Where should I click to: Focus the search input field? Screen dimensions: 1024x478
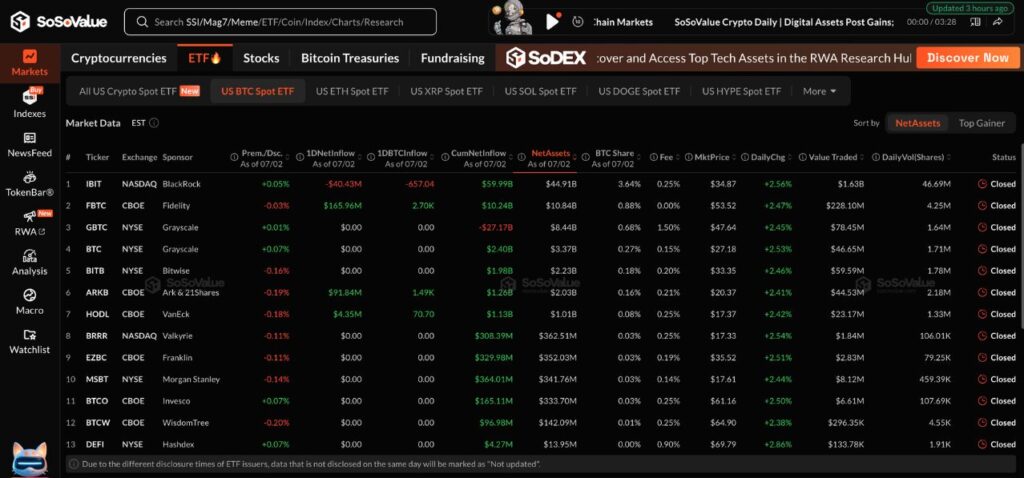tap(280, 22)
